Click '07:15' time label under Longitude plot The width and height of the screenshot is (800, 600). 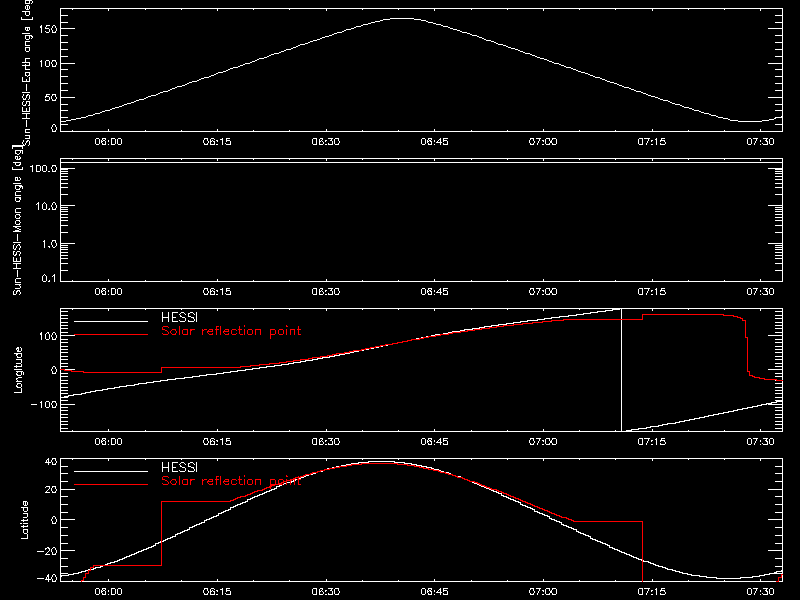[x=652, y=442]
